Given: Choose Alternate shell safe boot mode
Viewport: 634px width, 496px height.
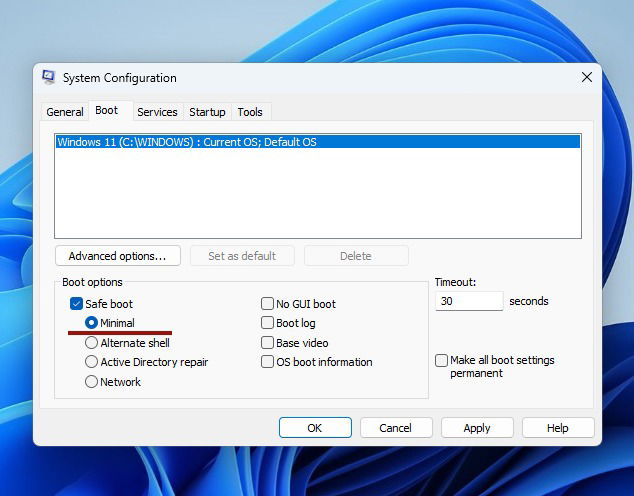Looking at the screenshot, I should click(x=91, y=342).
